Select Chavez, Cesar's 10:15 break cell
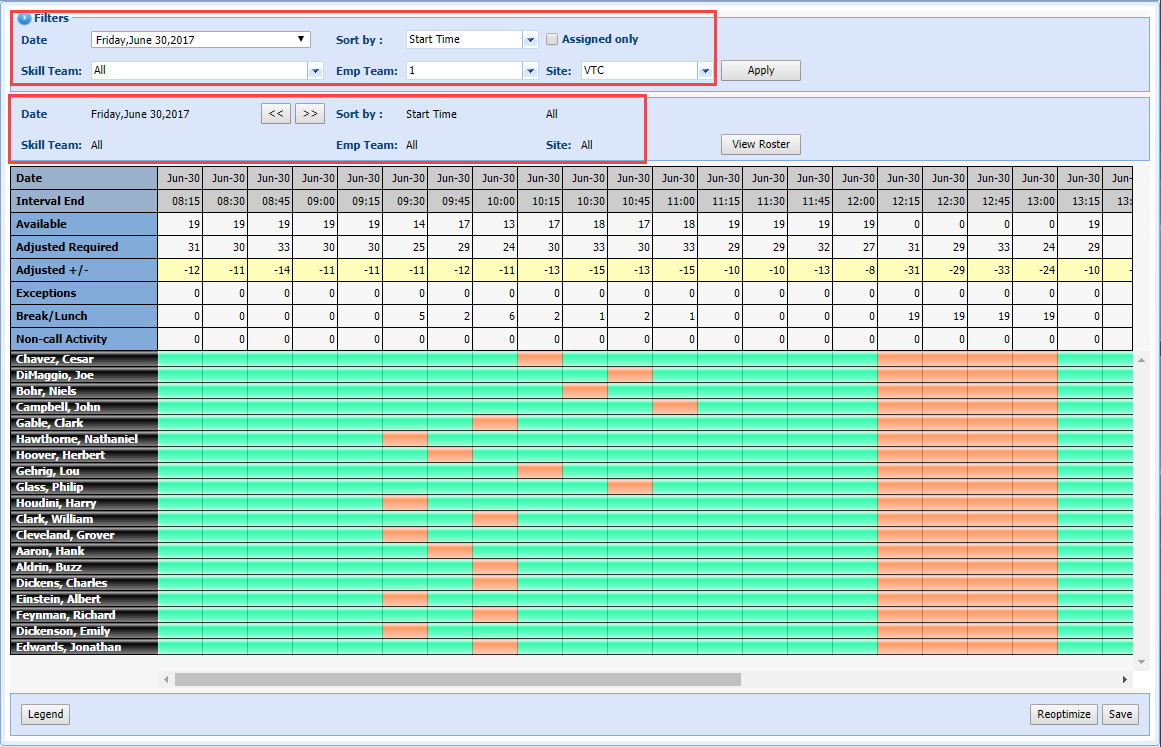This screenshot has width=1161, height=747. pos(540,359)
